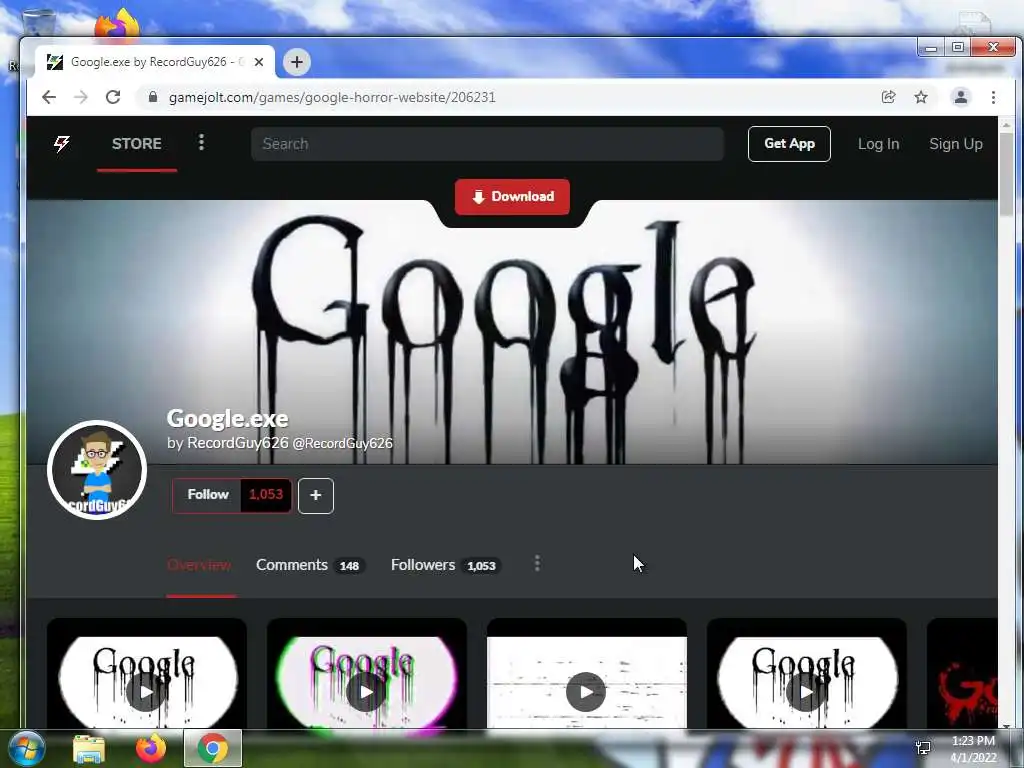1024x768 pixels.
Task: Open a new tab with plus
Action: (x=296, y=62)
